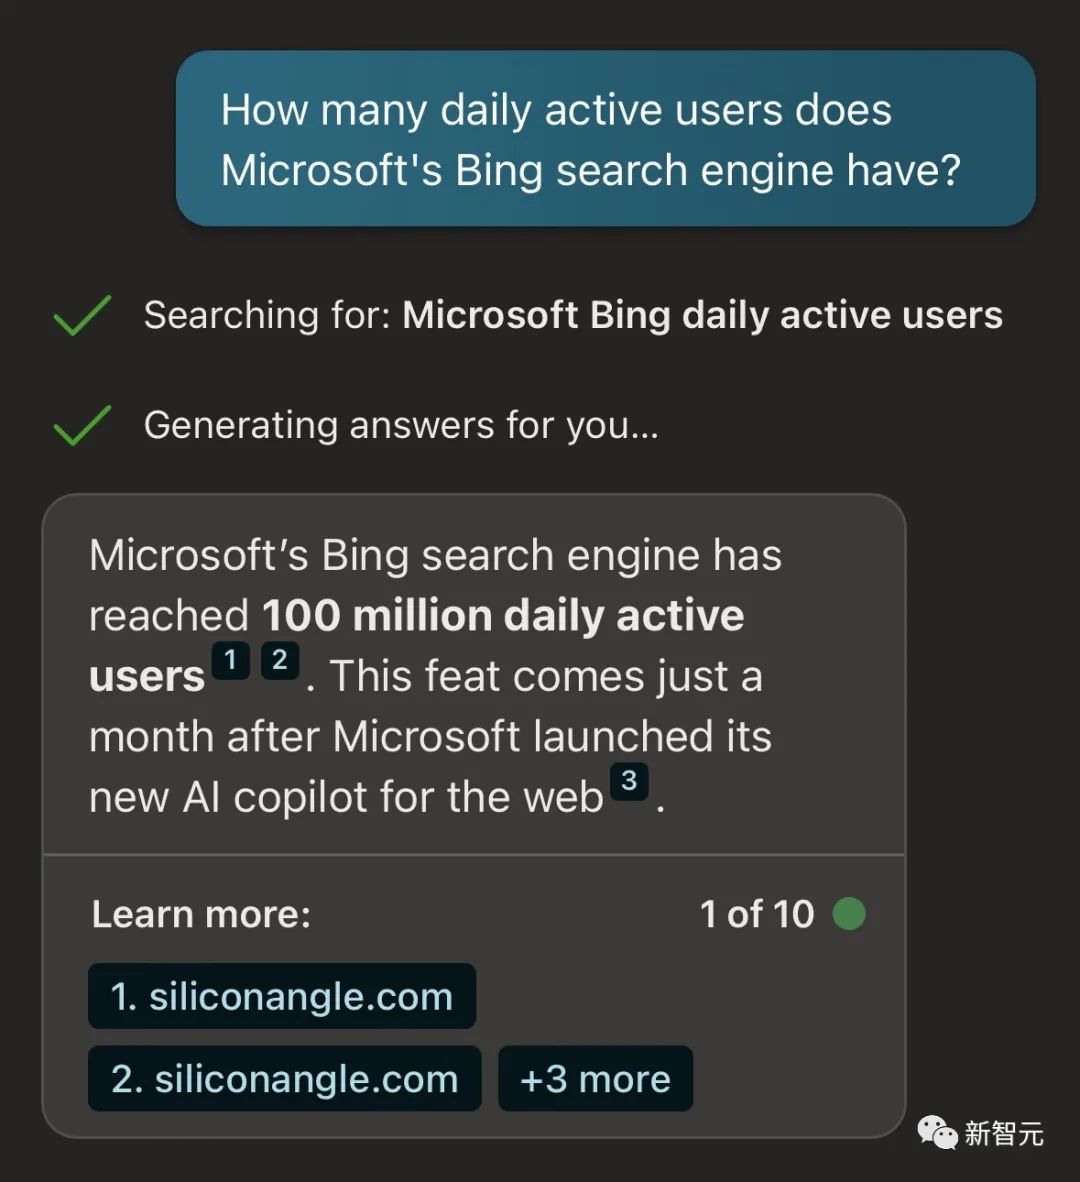
Task: Click the green status dot indicator
Action: (x=849, y=913)
